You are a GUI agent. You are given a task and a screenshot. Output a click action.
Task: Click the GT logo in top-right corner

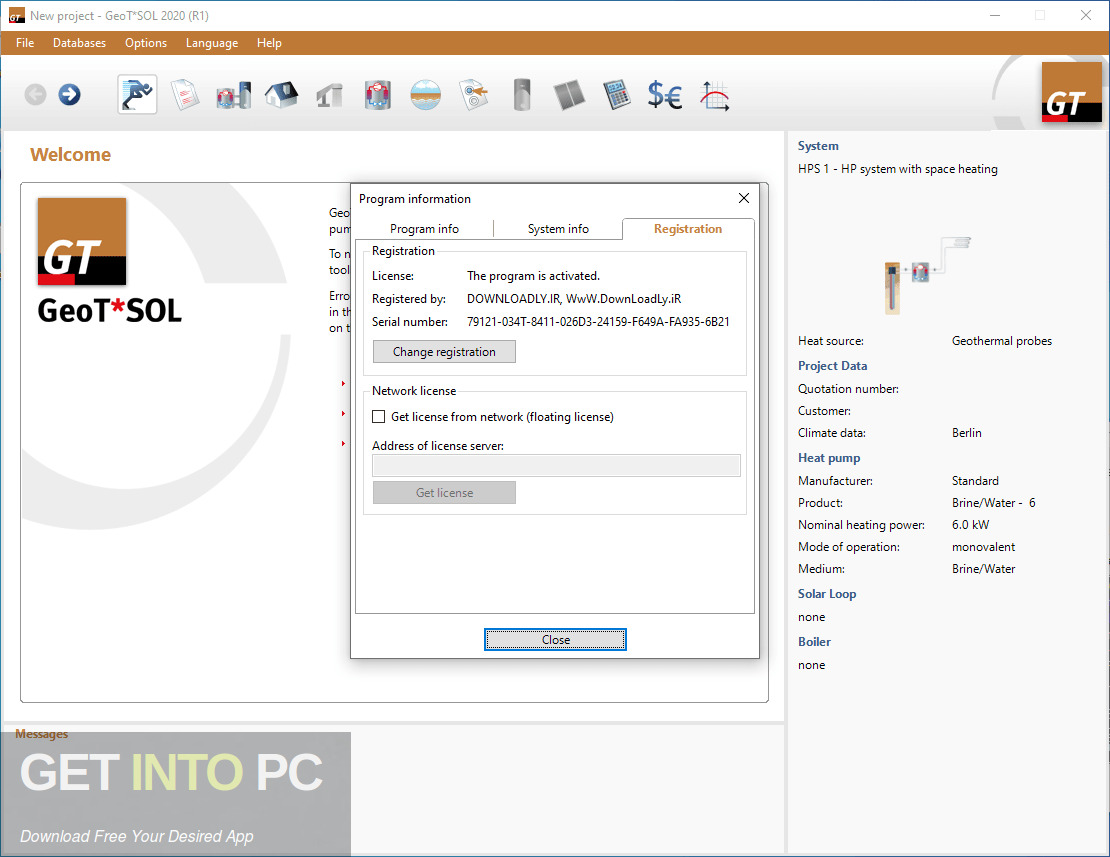[x=1072, y=92]
